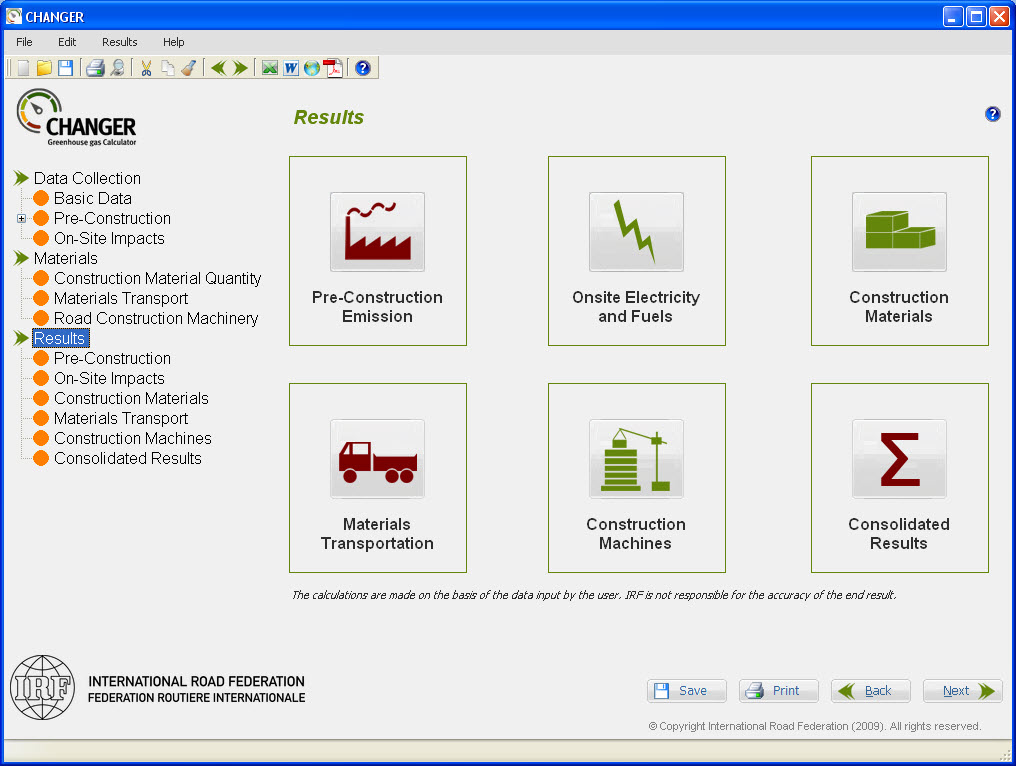Open Consolidated Results sigma icon
This screenshot has height=766, width=1016.
coord(899,458)
